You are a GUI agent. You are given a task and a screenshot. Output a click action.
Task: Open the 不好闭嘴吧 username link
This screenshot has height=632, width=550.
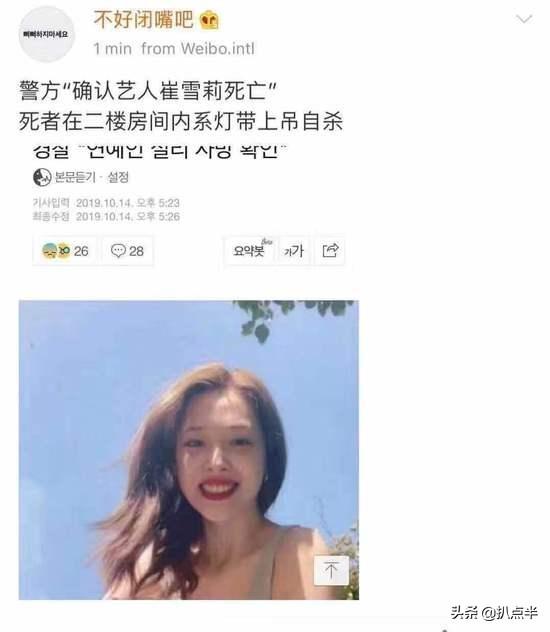coord(144,19)
